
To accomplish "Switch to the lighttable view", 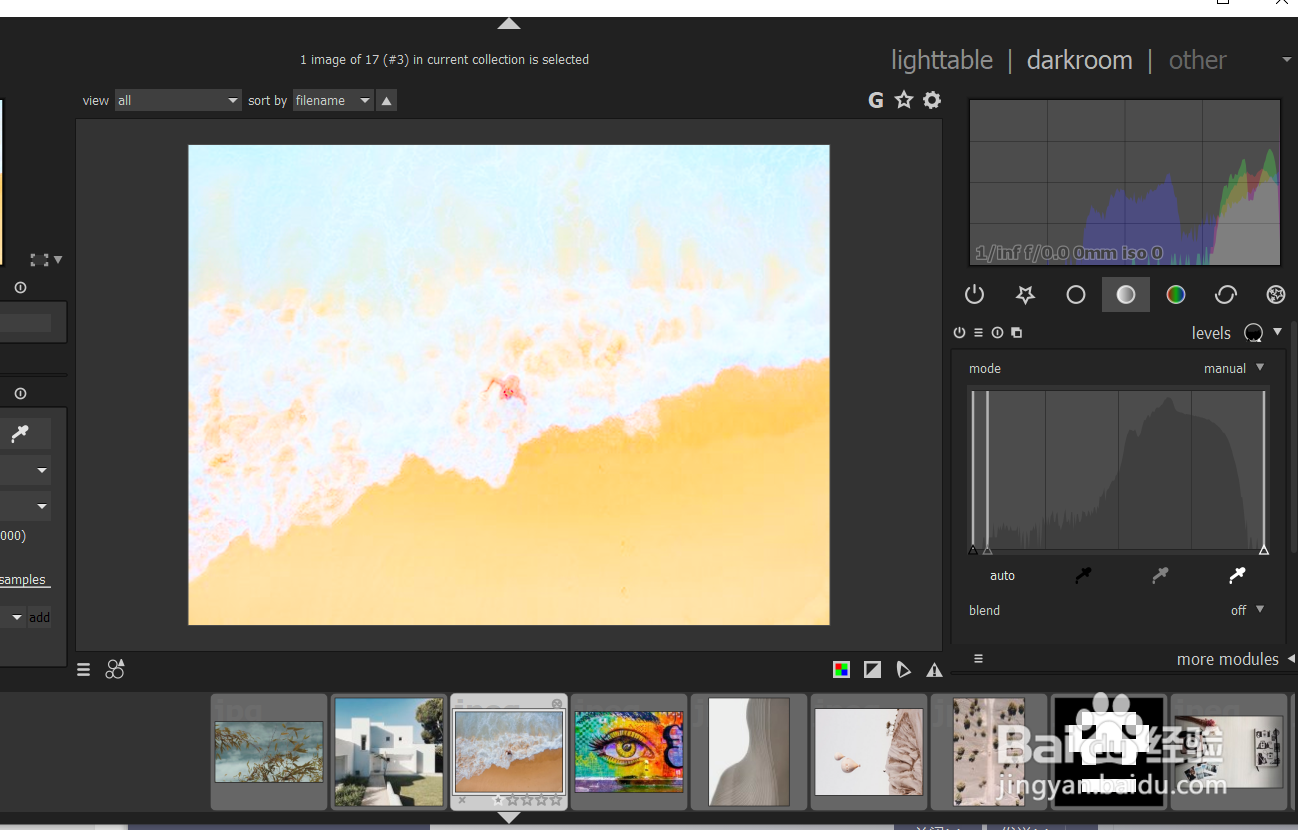I will click(942, 60).
